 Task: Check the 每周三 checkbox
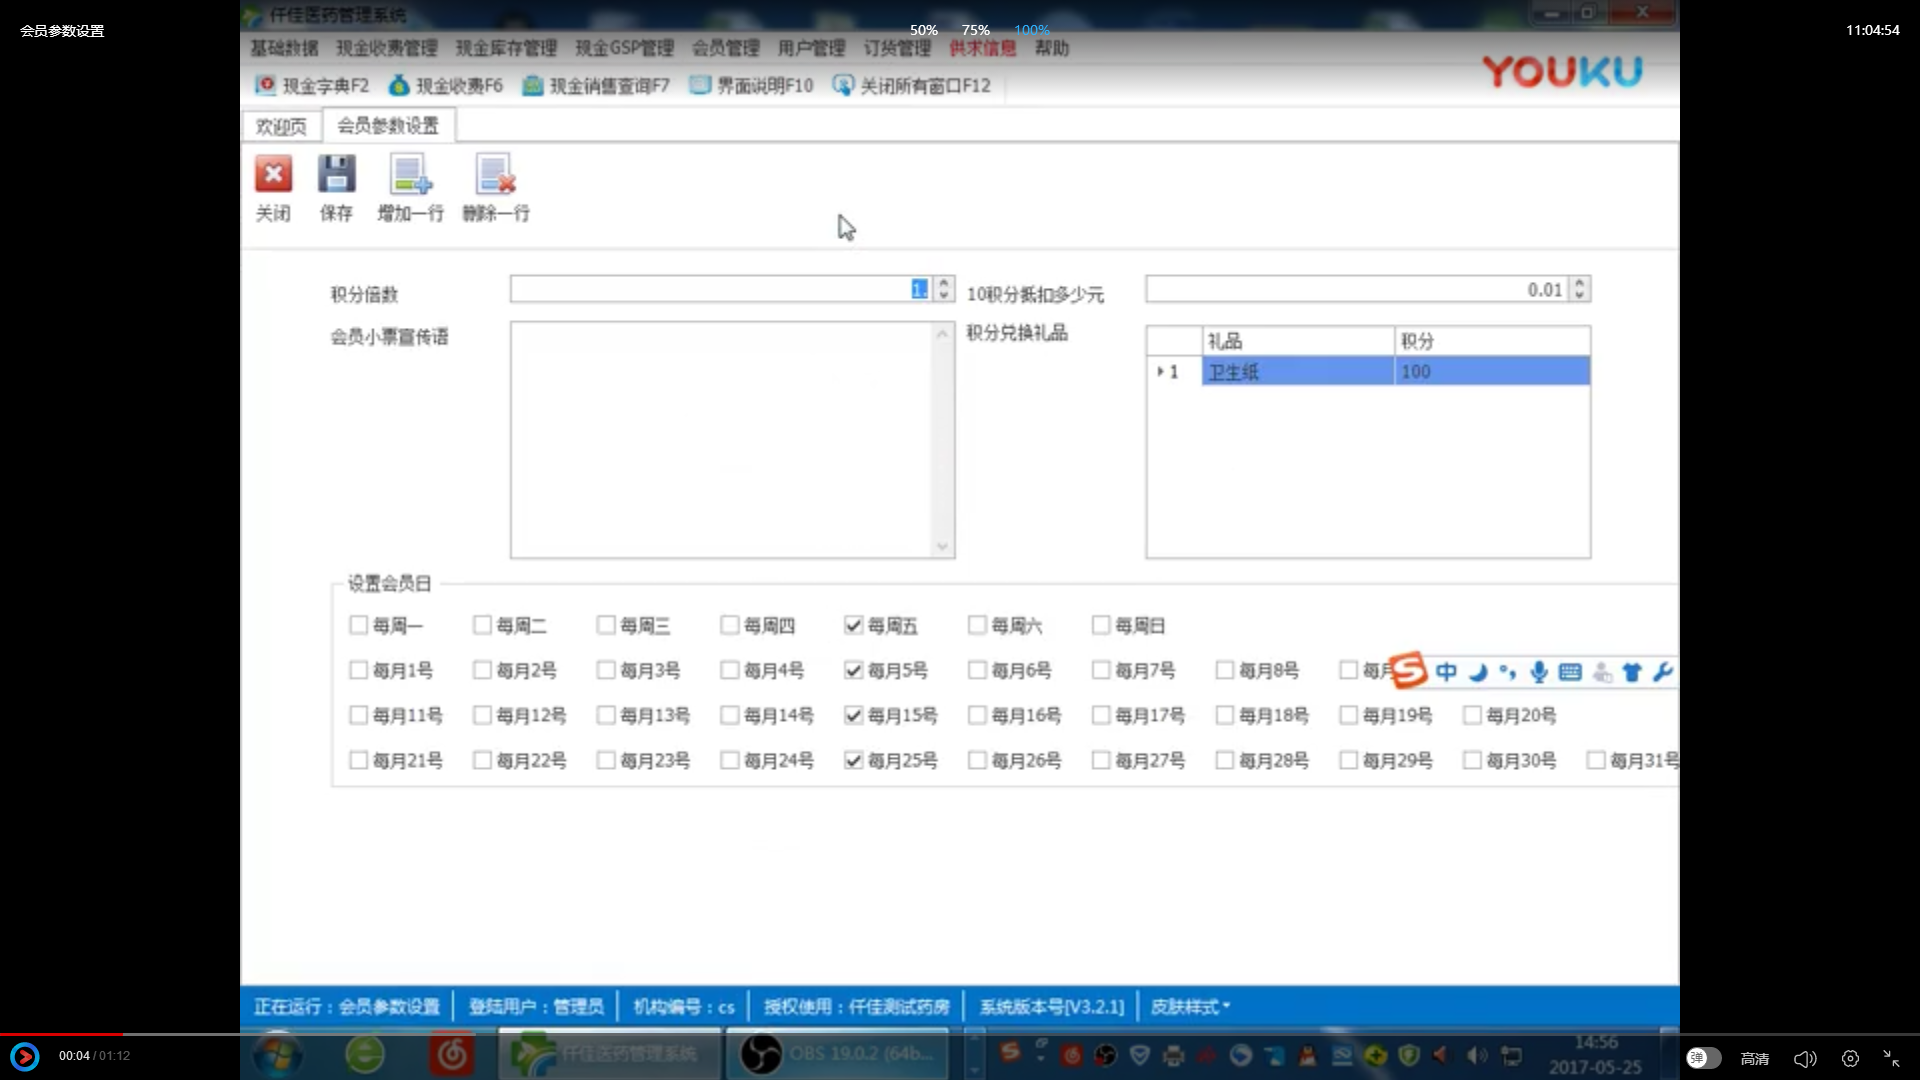(605, 625)
